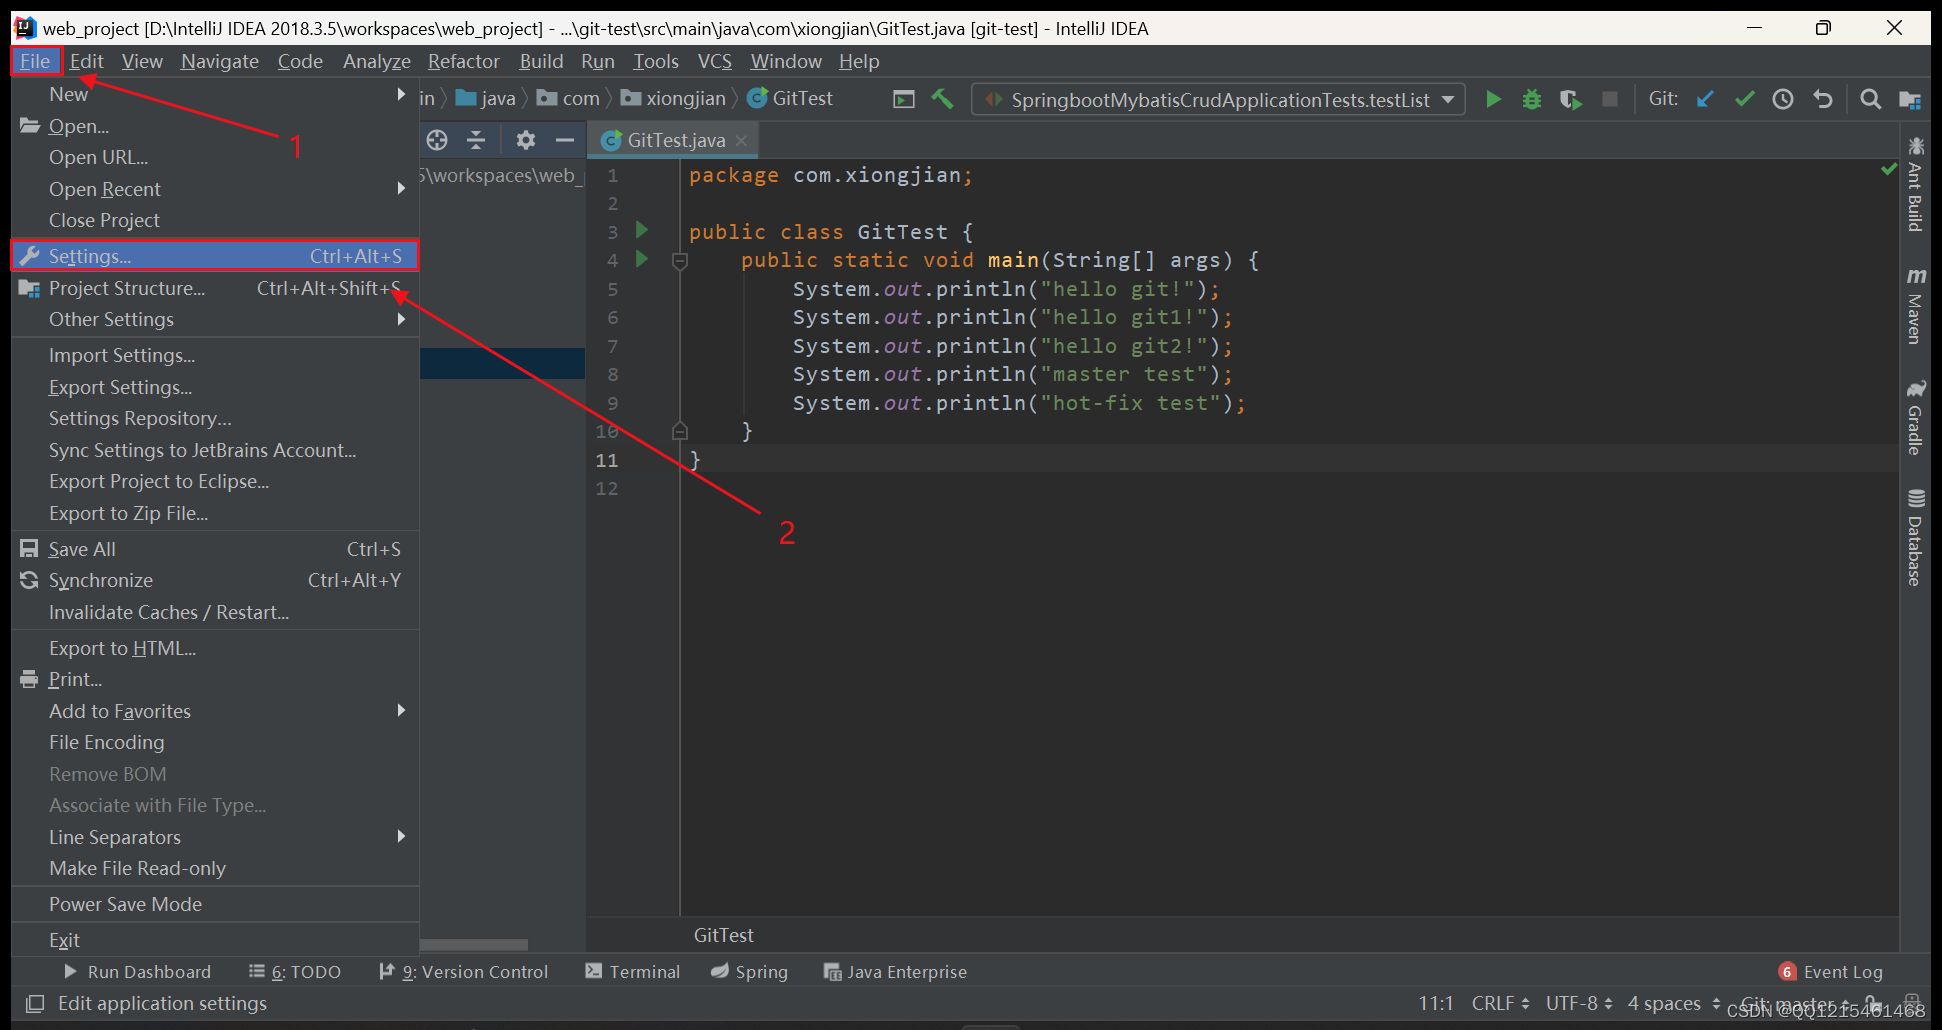Click the tool windows toggle icon bottom-left
1942x1030 pixels.
[35, 1003]
